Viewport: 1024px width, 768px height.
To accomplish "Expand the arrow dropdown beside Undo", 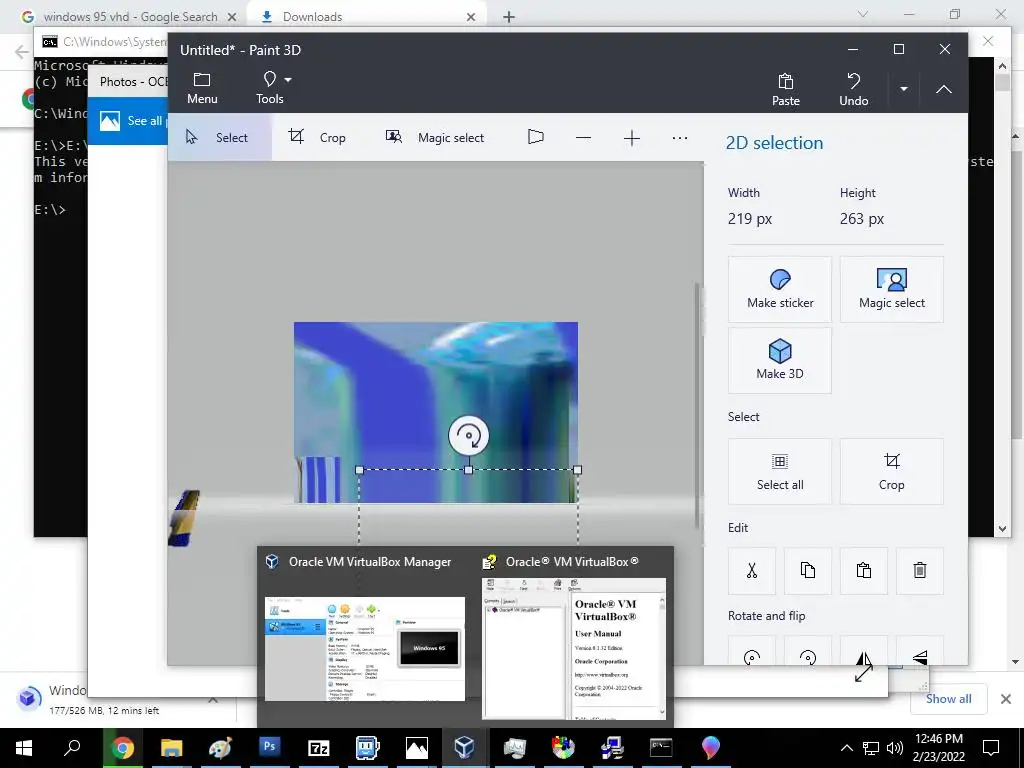I will tap(904, 89).
